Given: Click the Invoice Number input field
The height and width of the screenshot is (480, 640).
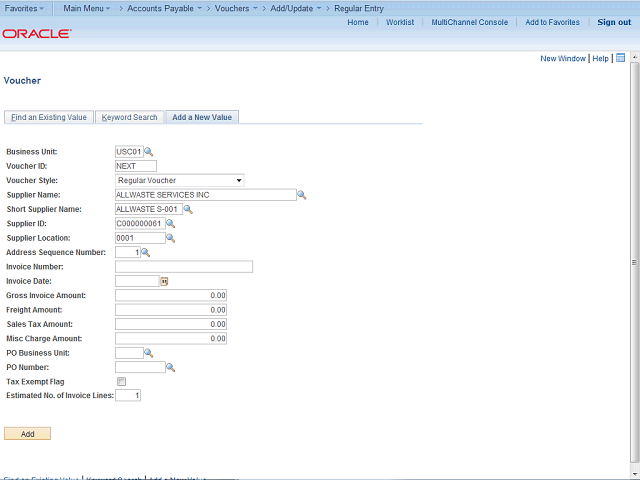Looking at the screenshot, I should click(x=184, y=267).
